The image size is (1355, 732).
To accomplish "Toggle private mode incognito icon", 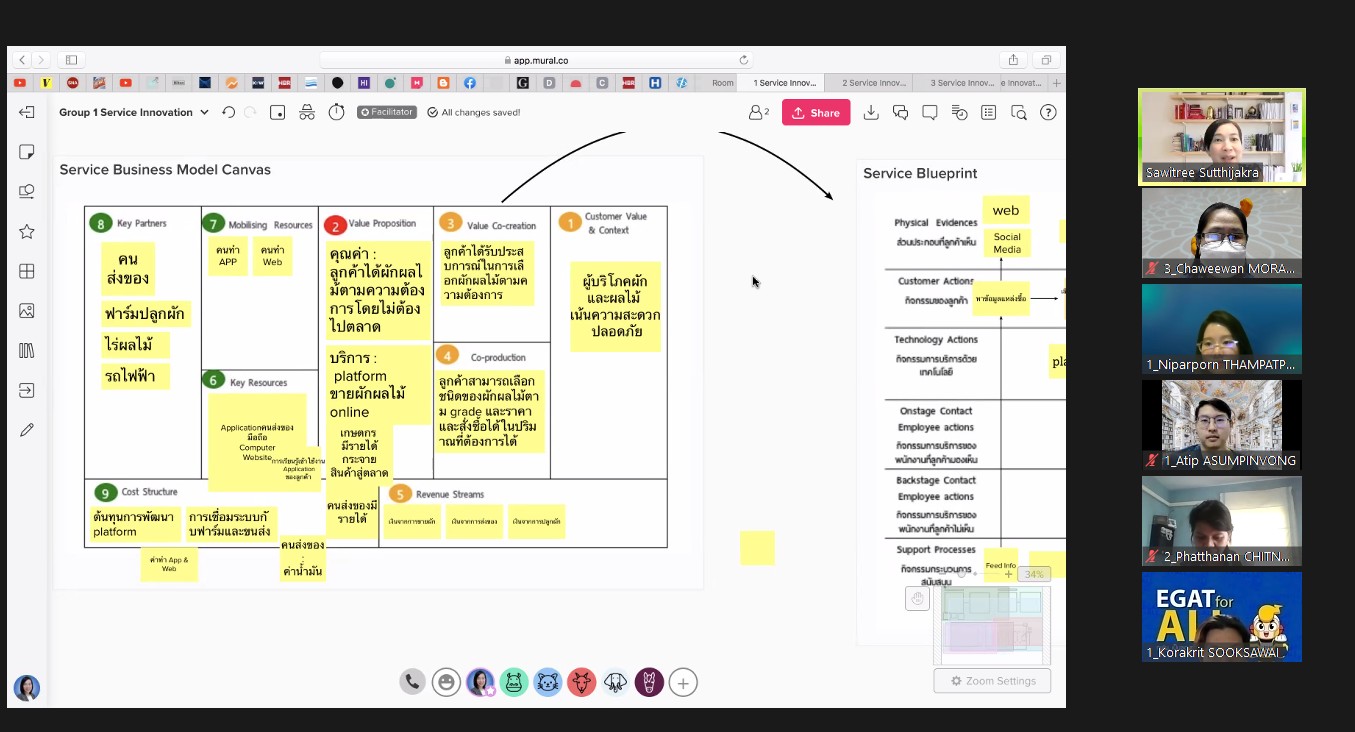I will click(307, 113).
